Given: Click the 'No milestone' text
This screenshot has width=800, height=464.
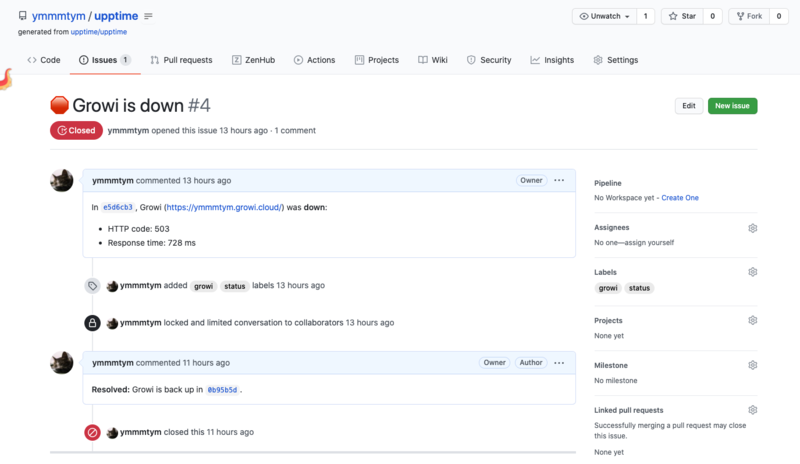Looking at the screenshot, I should click(616, 380).
